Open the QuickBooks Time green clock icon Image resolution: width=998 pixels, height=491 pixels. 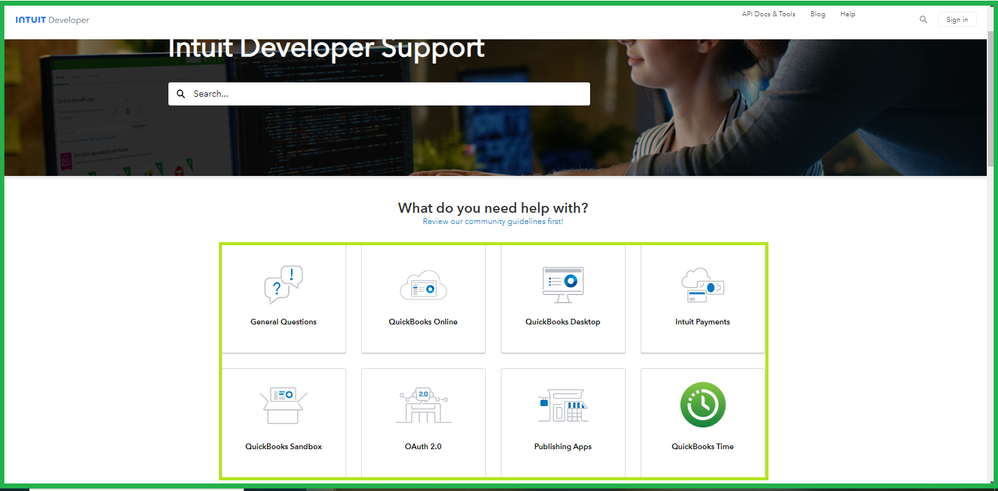[703, 405]
